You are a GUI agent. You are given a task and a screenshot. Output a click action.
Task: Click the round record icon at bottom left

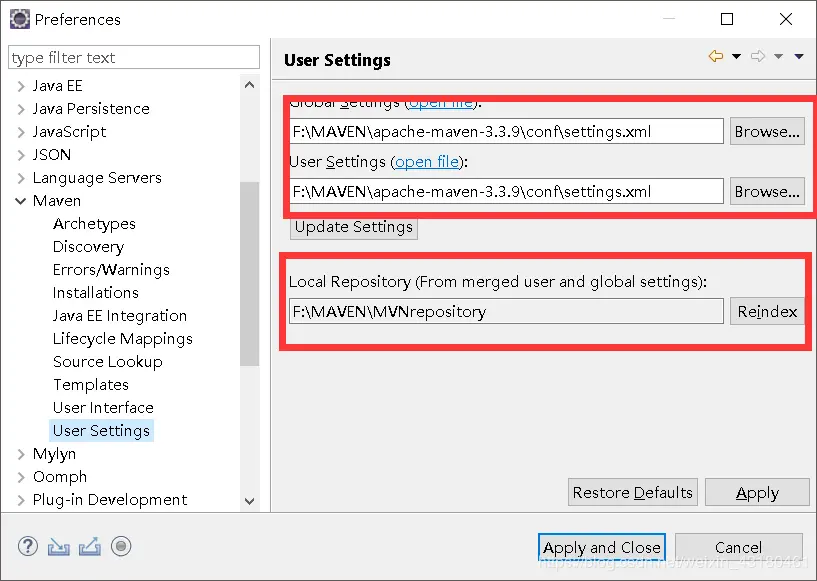click(121, 546)
